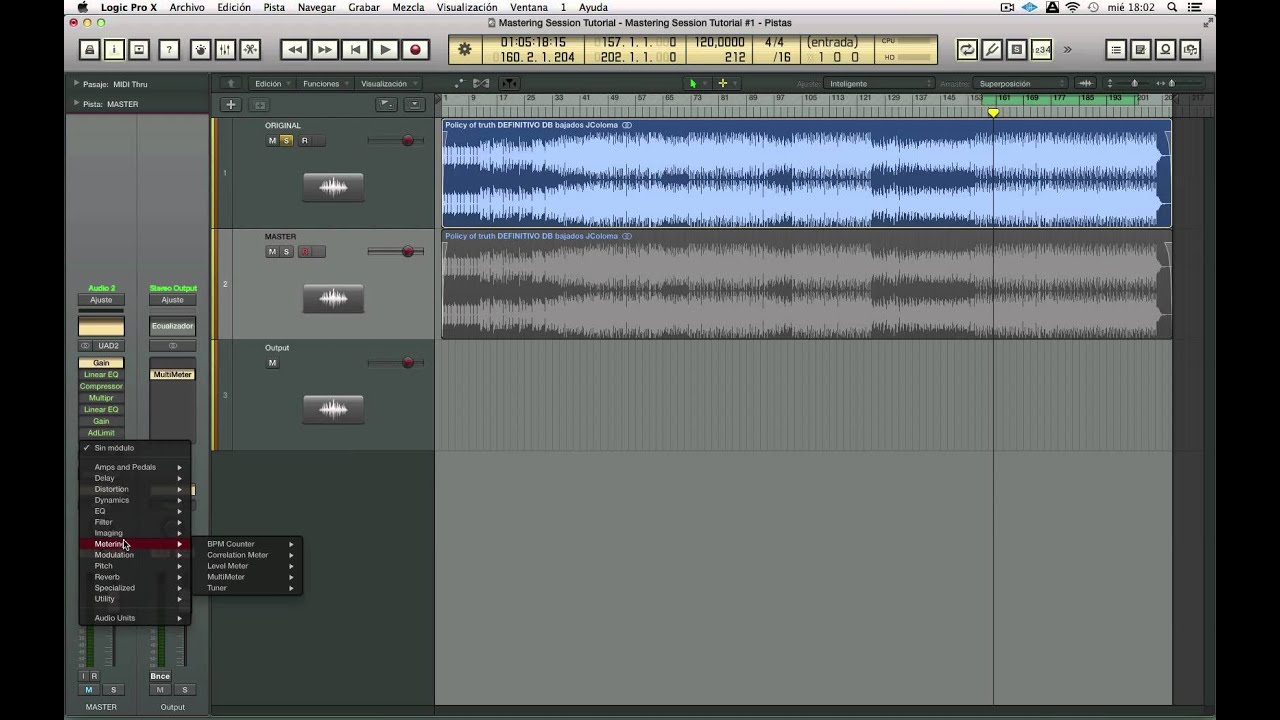Open the Media Browser button
The width and height of the screenshot is (1280, 720).
point(1190,49)
